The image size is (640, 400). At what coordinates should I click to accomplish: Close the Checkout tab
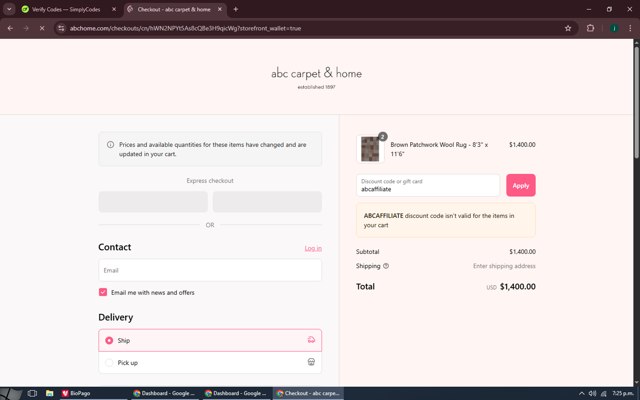[x=220, y=9]
